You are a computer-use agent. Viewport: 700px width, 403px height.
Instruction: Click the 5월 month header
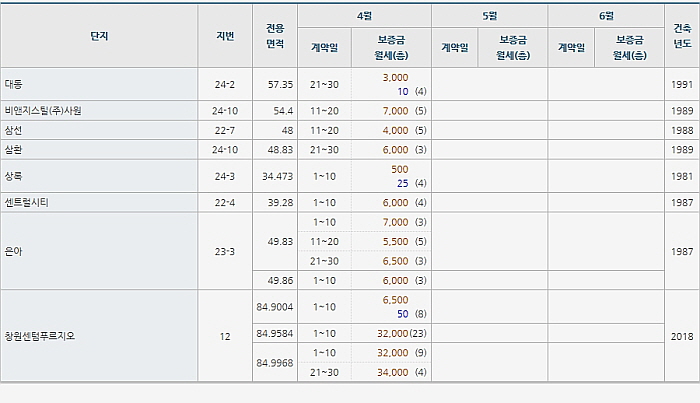[x=490, y=16]
